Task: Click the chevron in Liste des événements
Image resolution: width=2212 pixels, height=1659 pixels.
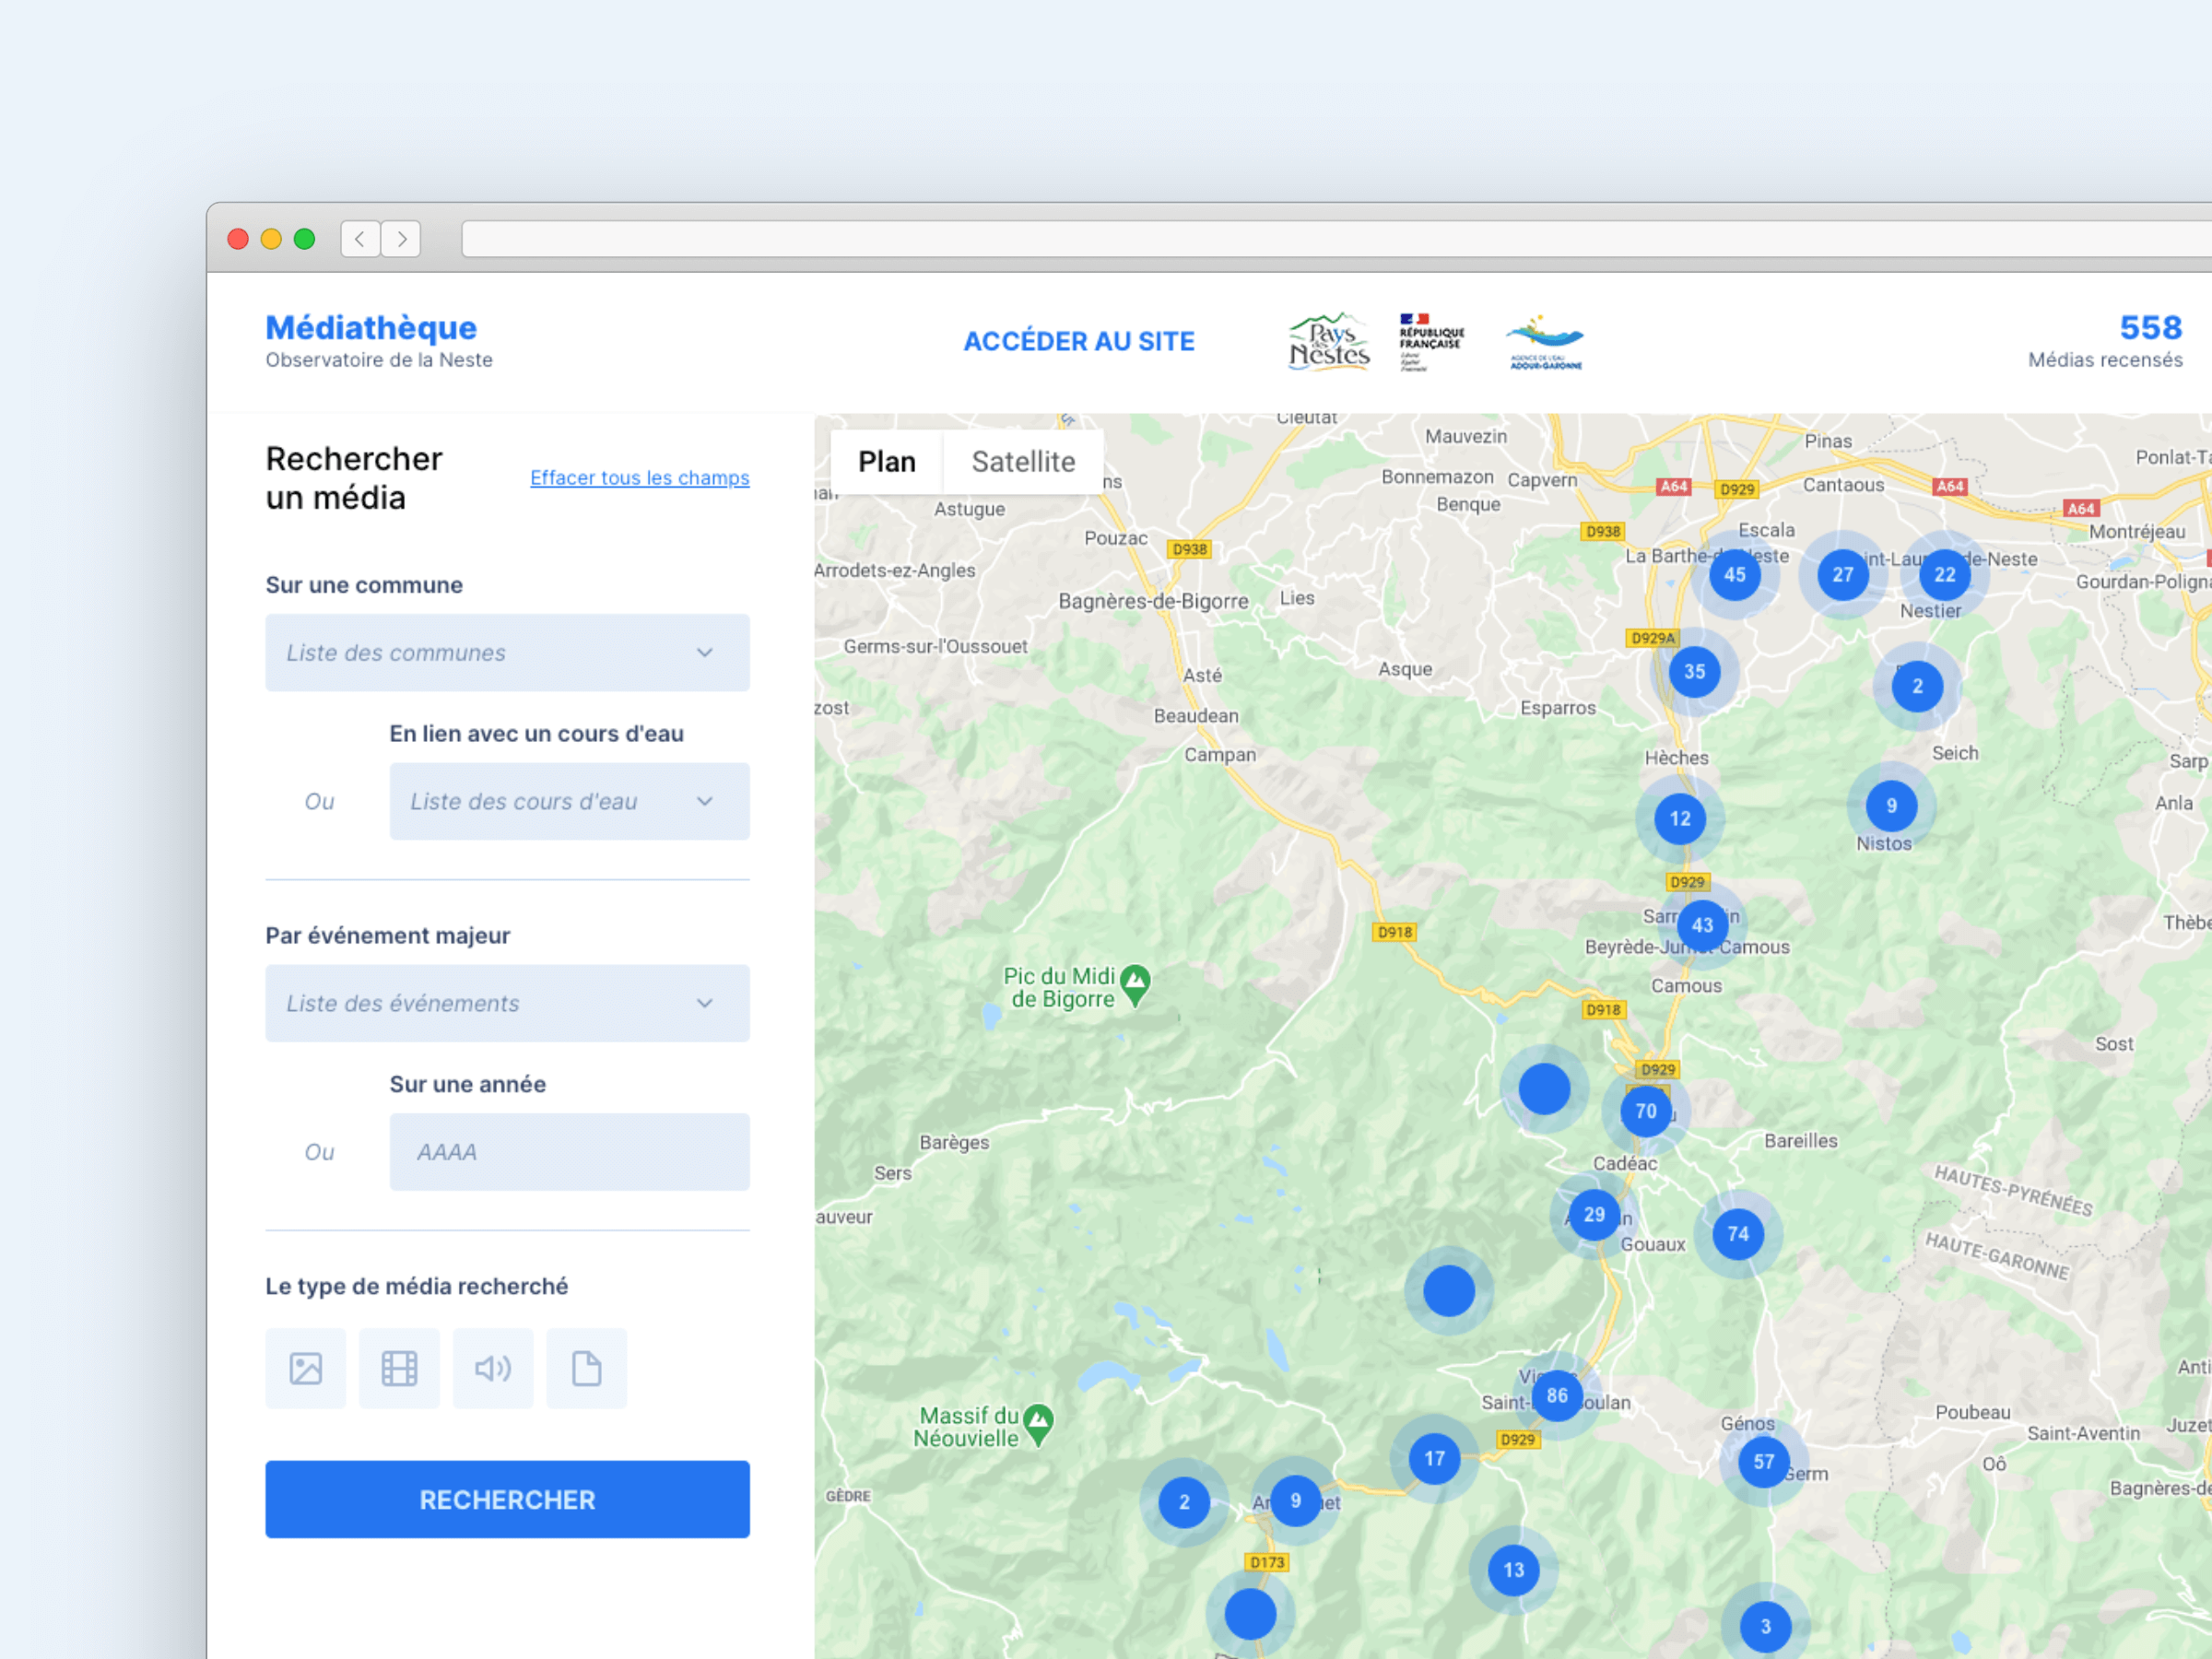Action: (705, 1004)
